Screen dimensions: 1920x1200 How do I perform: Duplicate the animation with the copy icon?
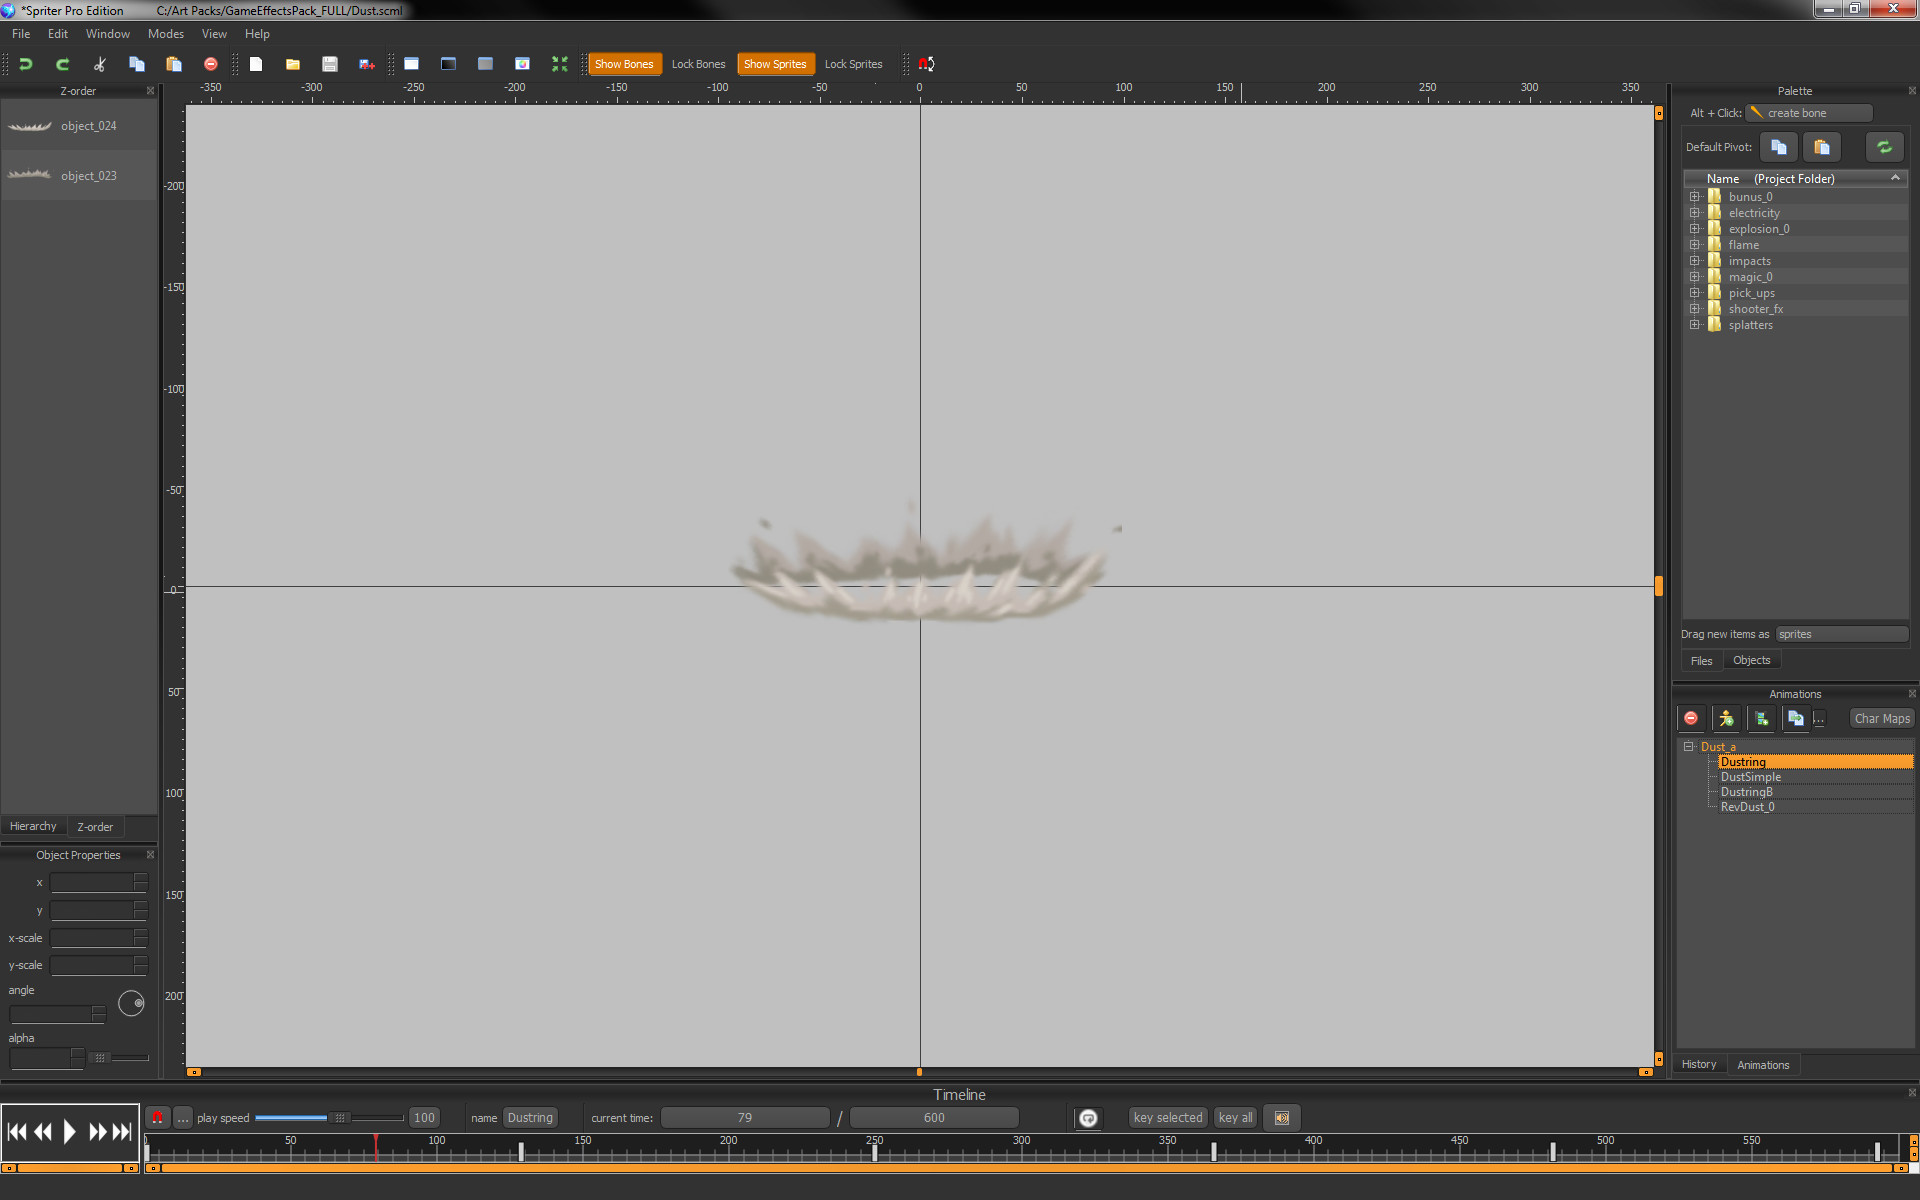click(x=1795, y=718)
